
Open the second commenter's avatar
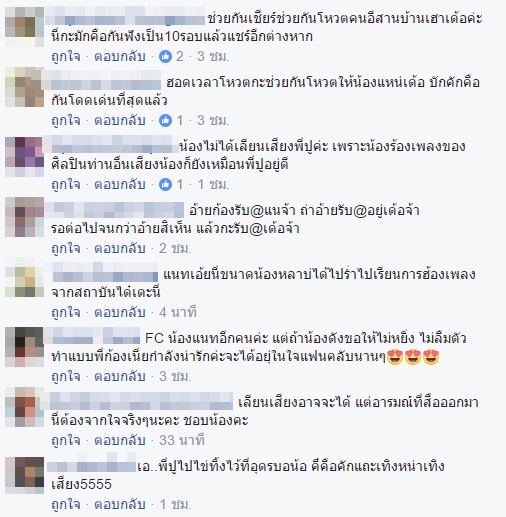click(25, 87)
